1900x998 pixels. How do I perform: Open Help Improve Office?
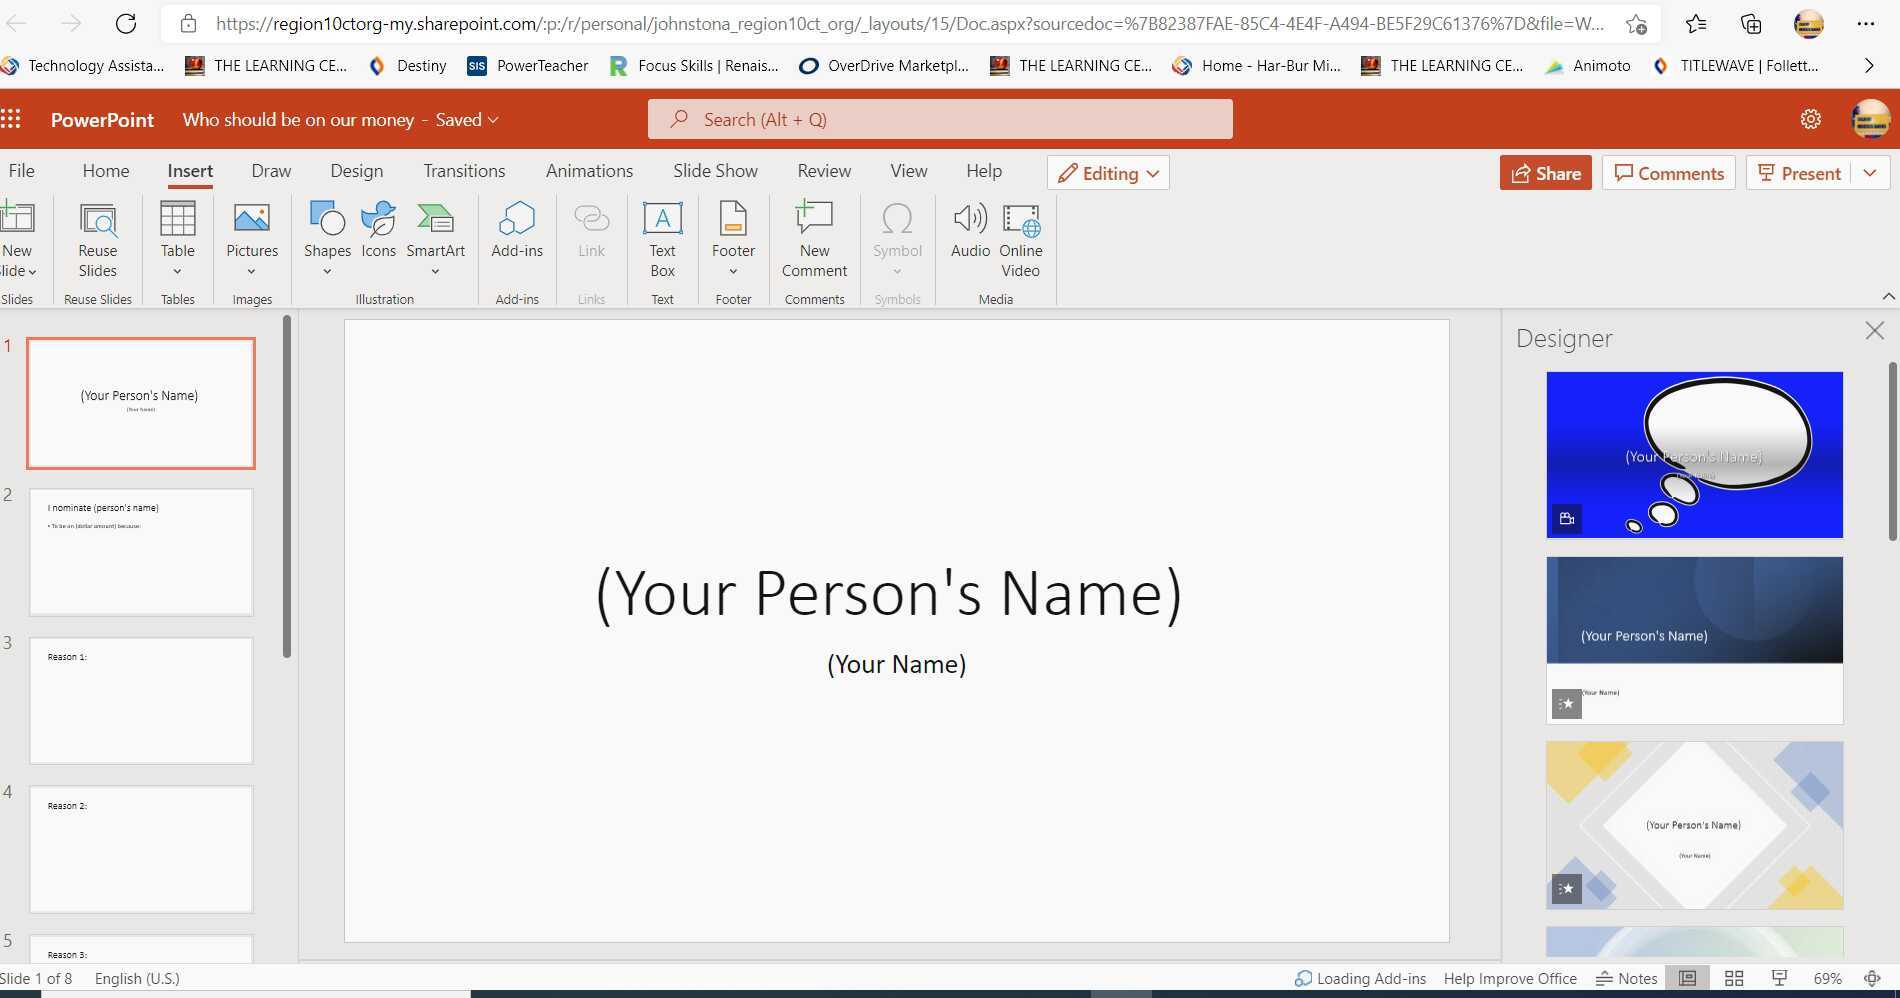[1509, 978]
